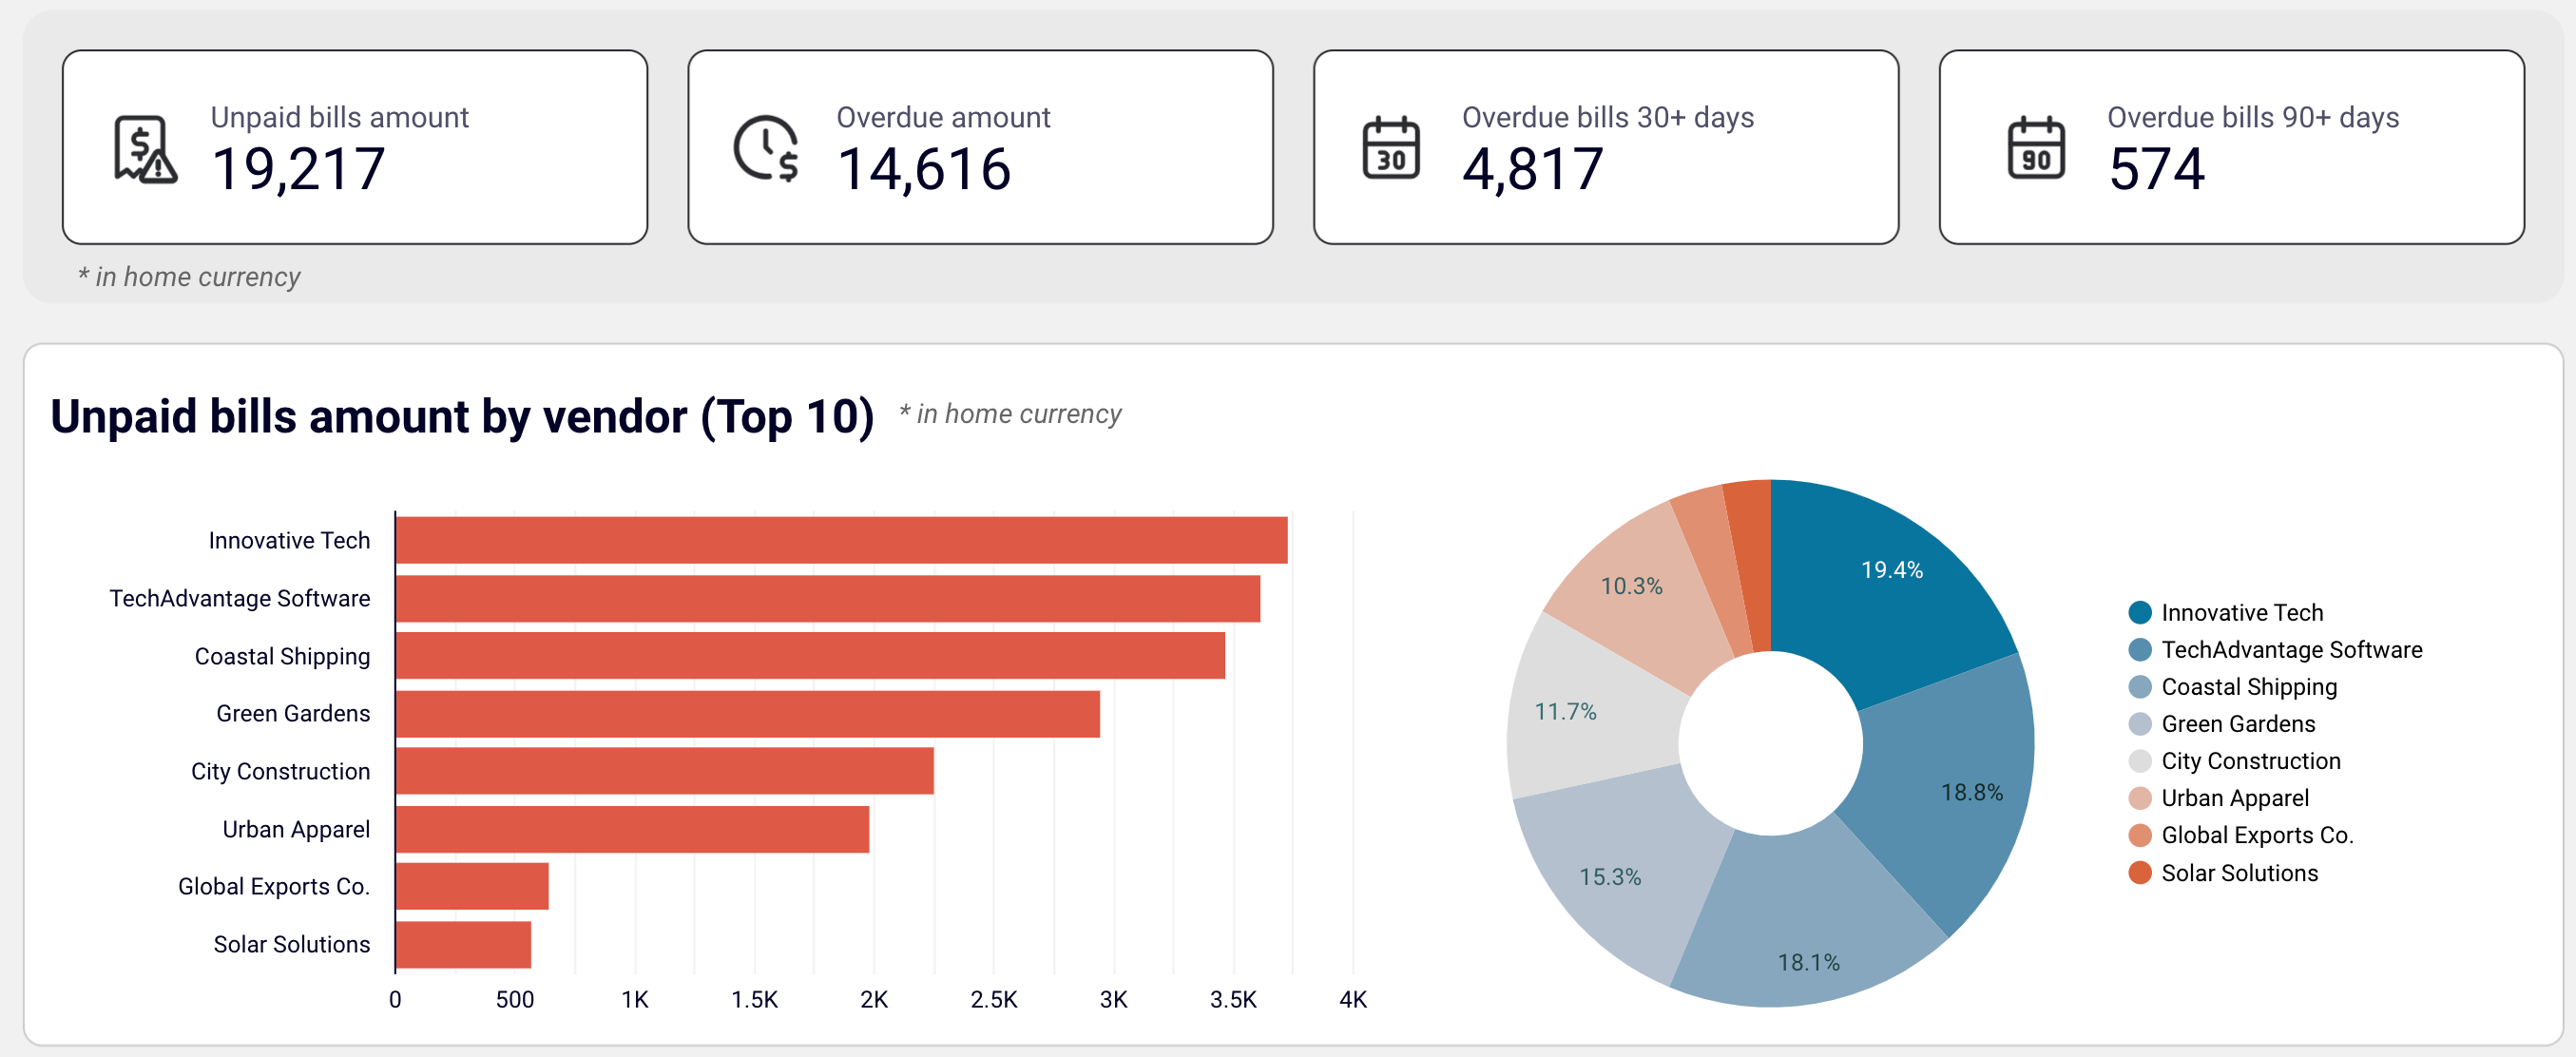Click the 90-day calendar icon
Image resolution: width=2576 pixels, height=1057 pixels.
point(2036,148)
